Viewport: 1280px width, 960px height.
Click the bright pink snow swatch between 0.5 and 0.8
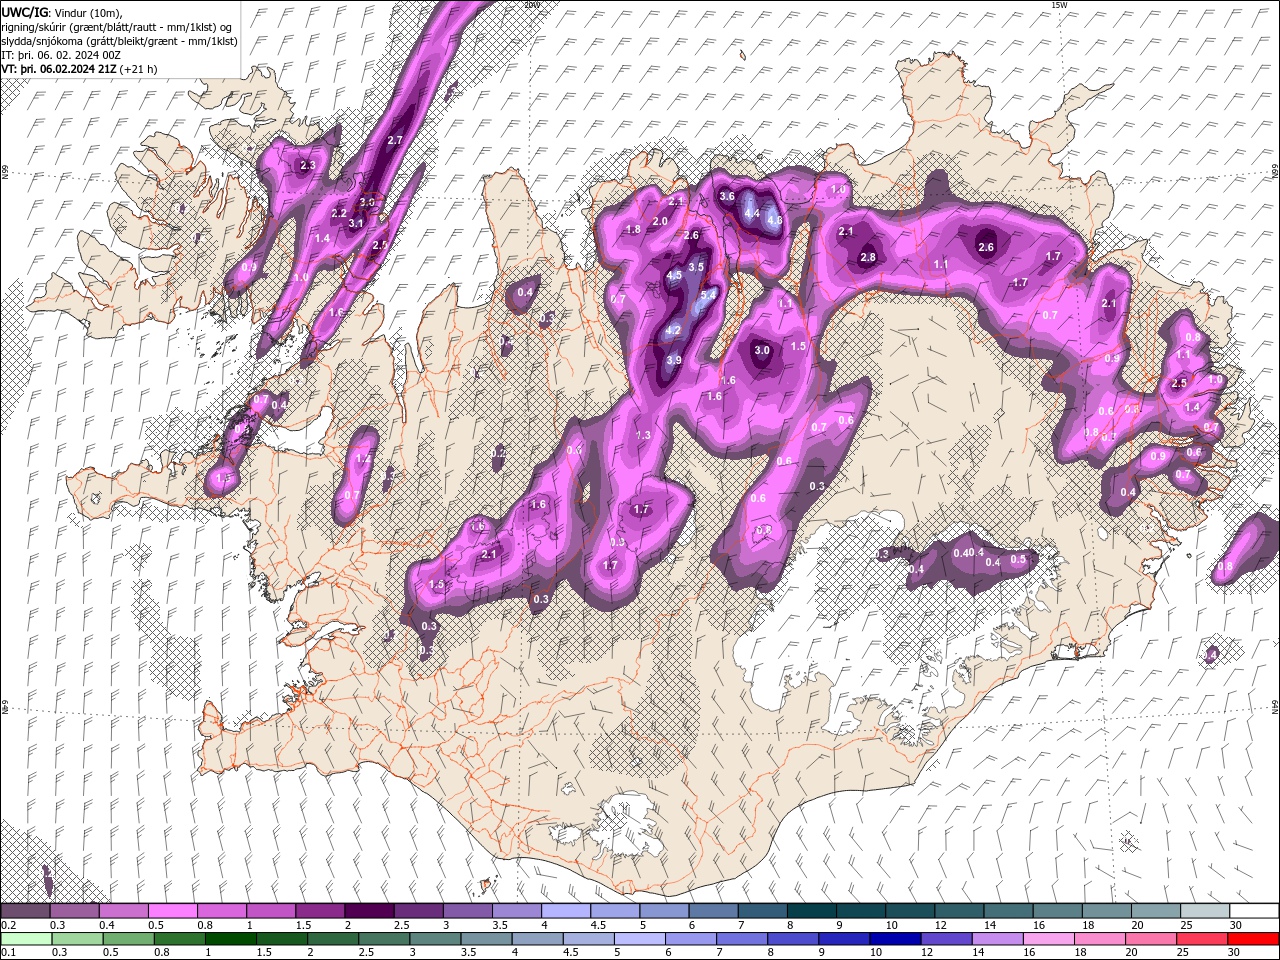(172, 911)
